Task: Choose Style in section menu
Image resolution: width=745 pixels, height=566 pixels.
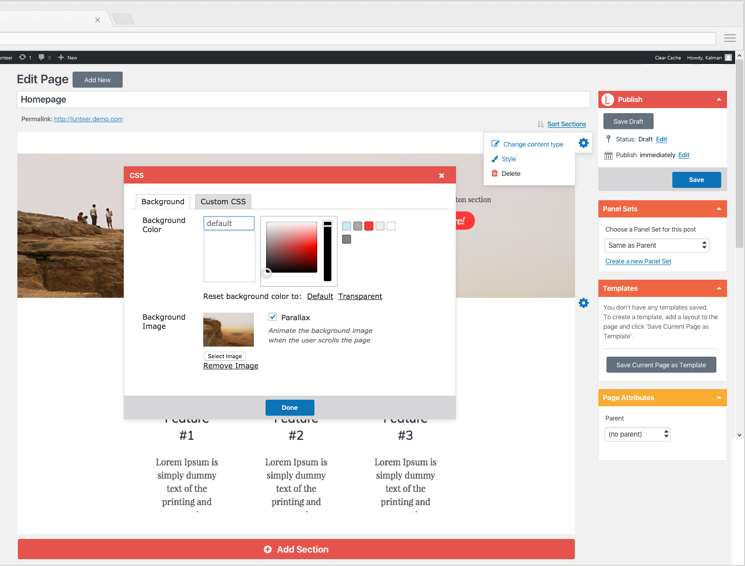Action: (508, 159)
